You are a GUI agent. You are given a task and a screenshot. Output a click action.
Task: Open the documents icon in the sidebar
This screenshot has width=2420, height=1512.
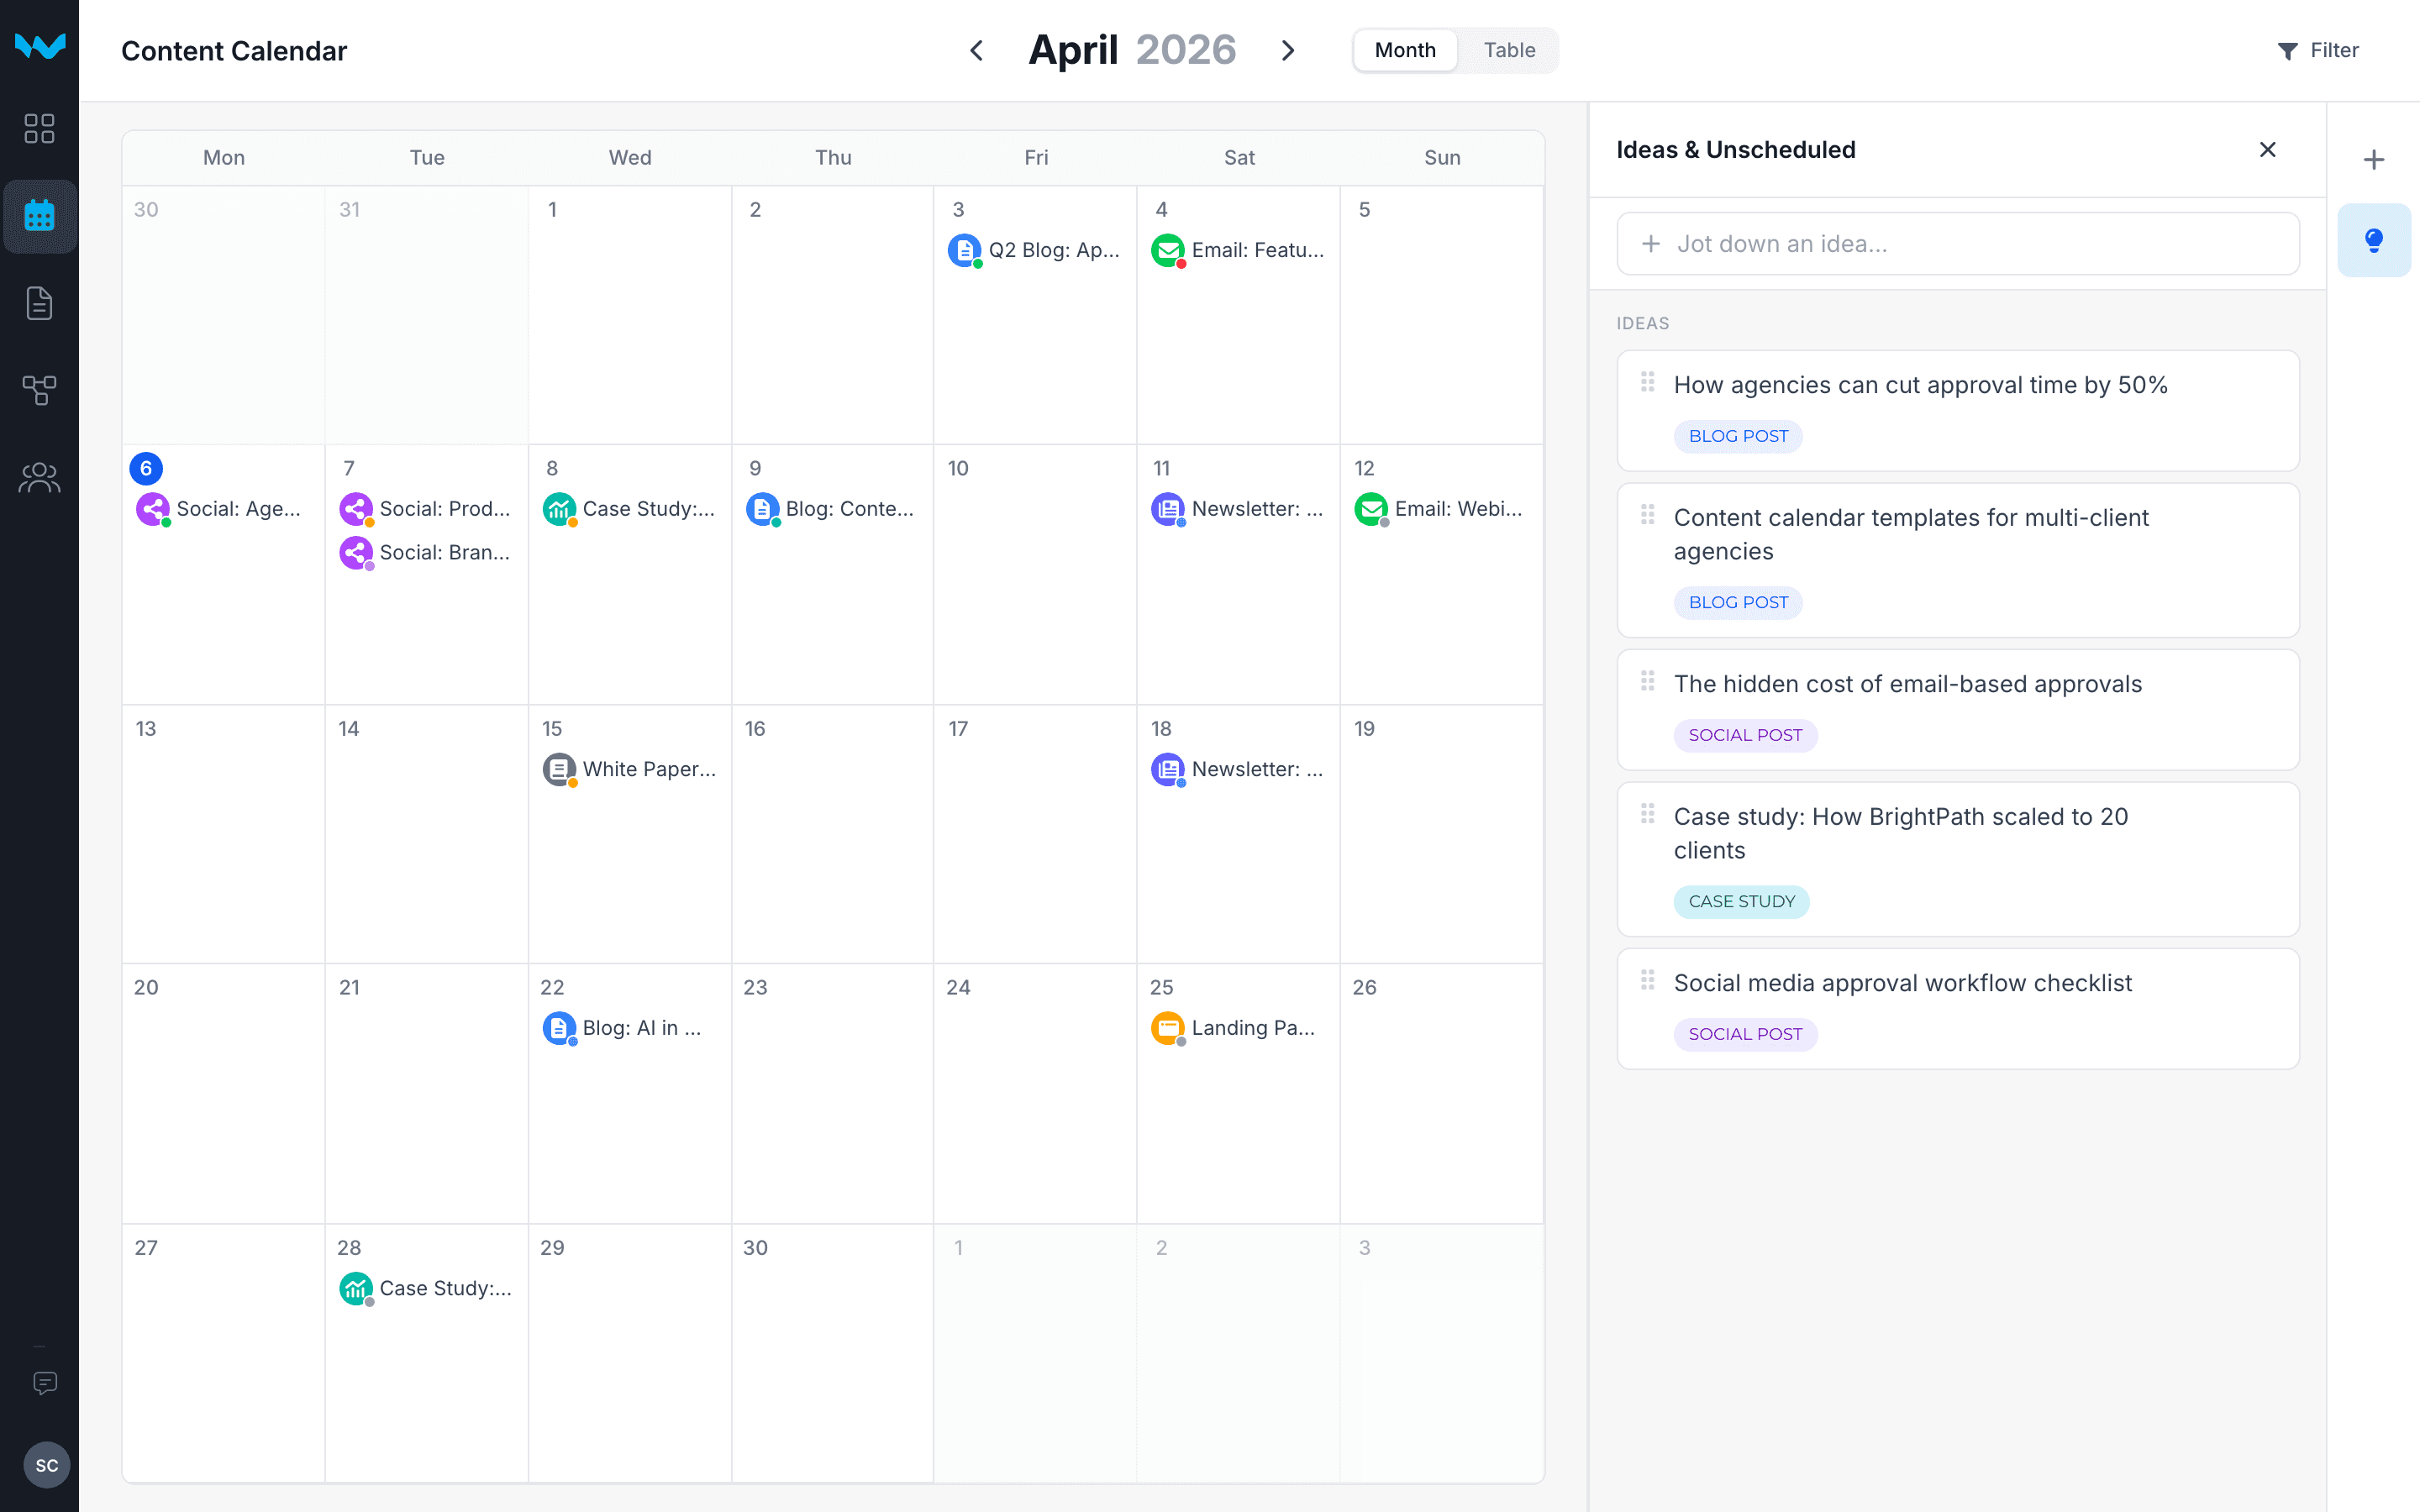(x=40, y=303)
